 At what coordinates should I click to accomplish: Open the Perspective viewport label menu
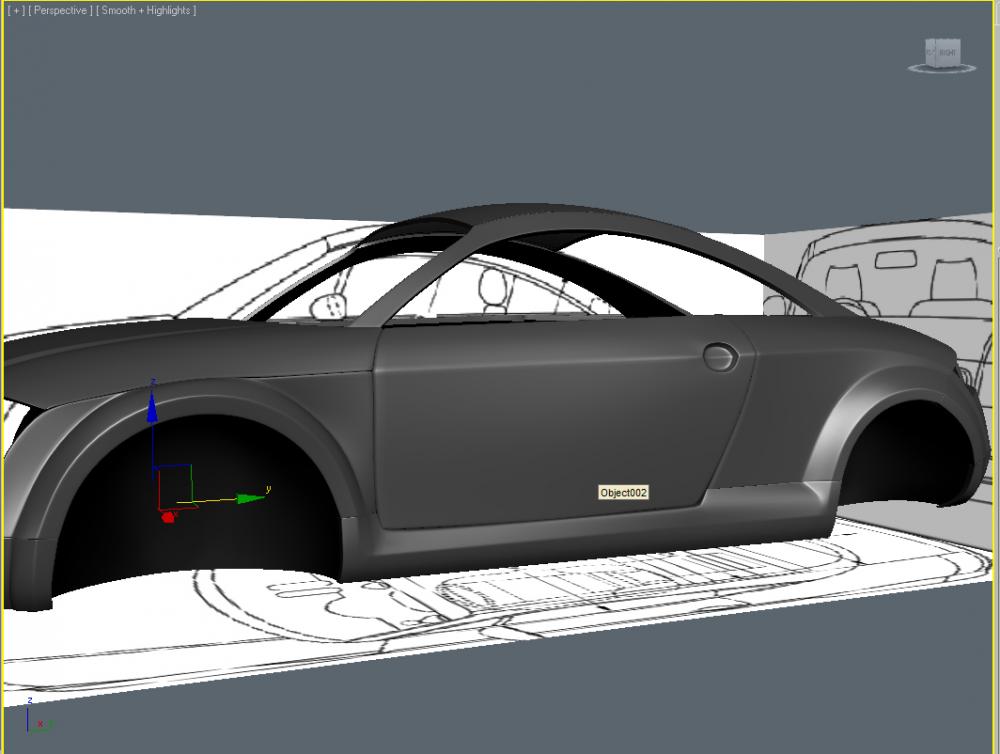(x=61, y=10)
